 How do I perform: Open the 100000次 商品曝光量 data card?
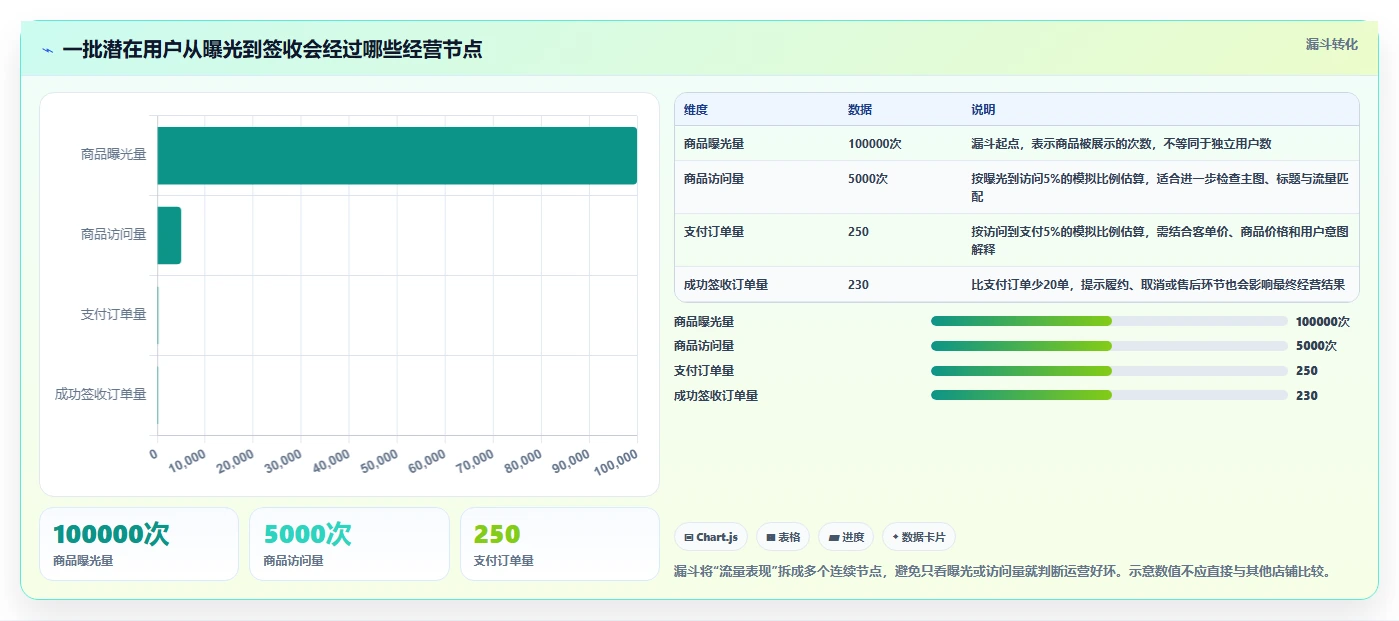tap(139, 544)
